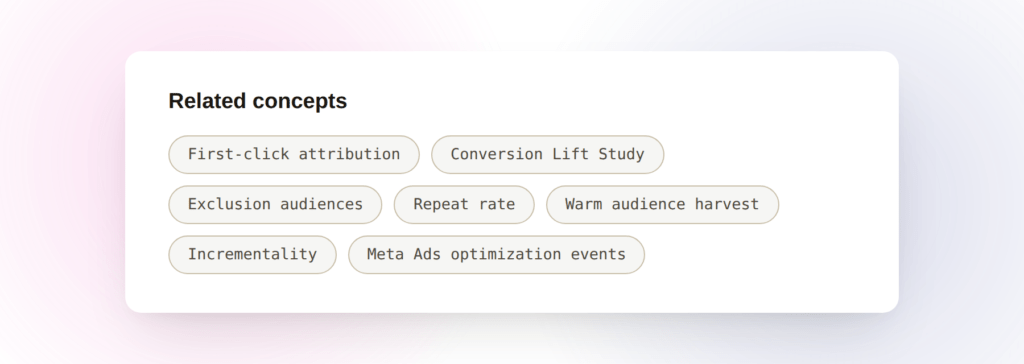Choose the Repeat rate pill

coord(464,205)
